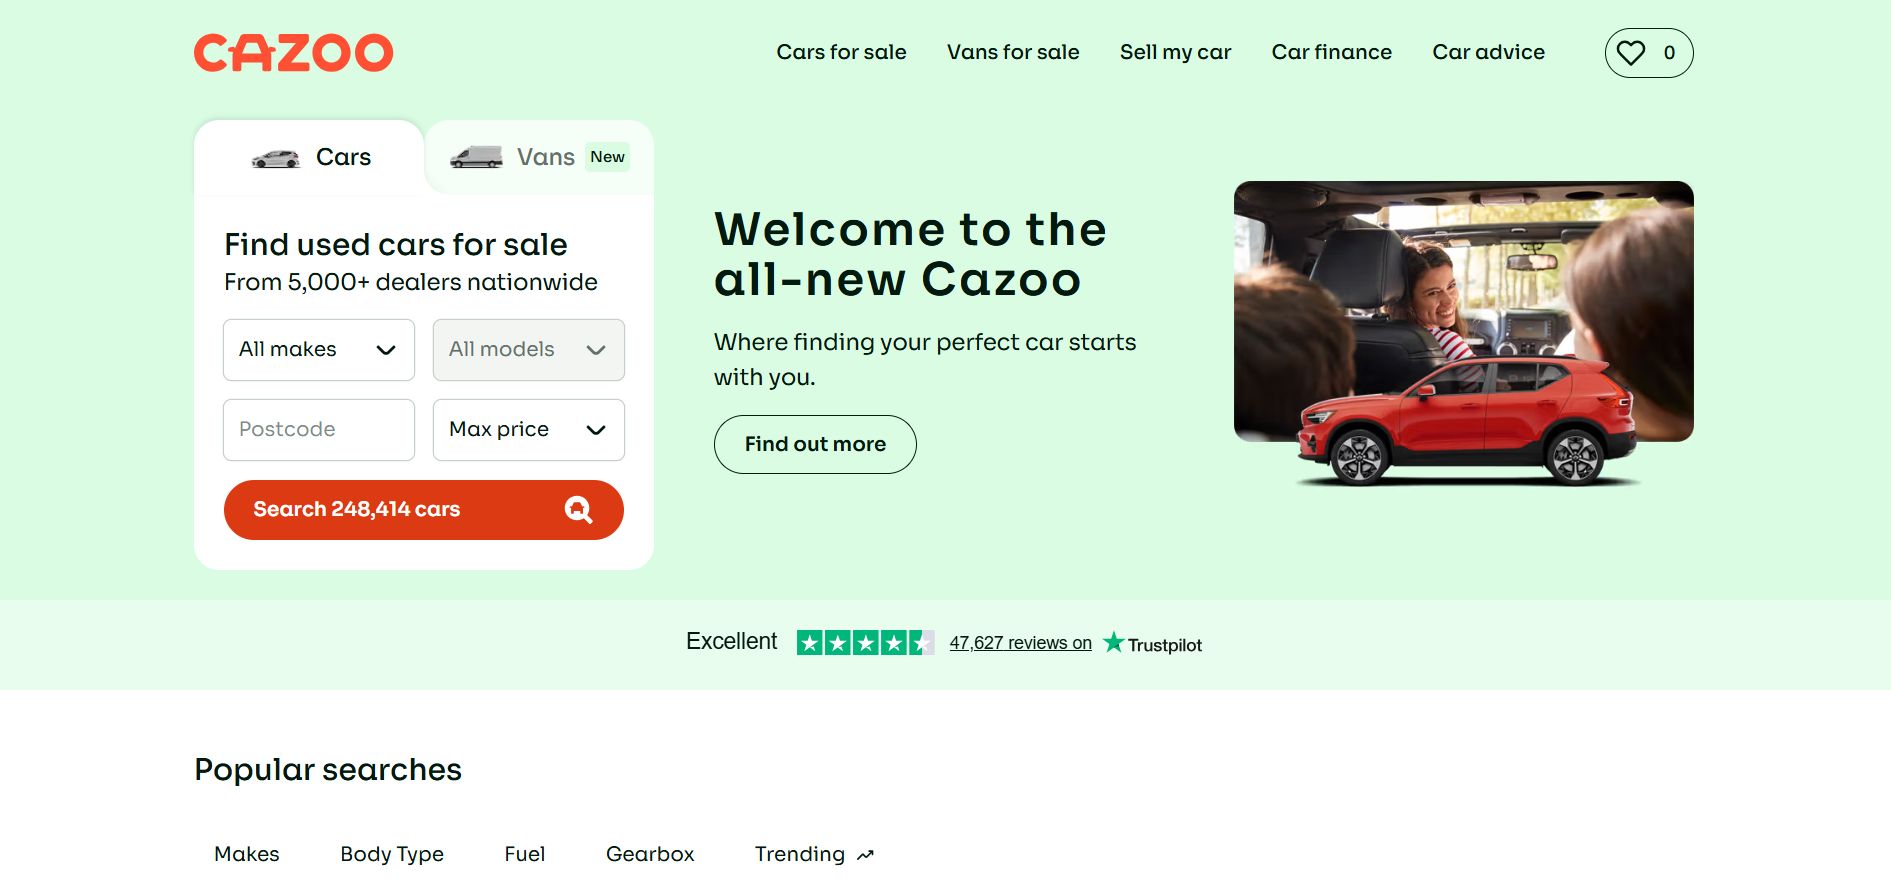This screenshot has width=1891, height=882.
Task: Expand the All makes dropdown
Action: coord(319,350)
